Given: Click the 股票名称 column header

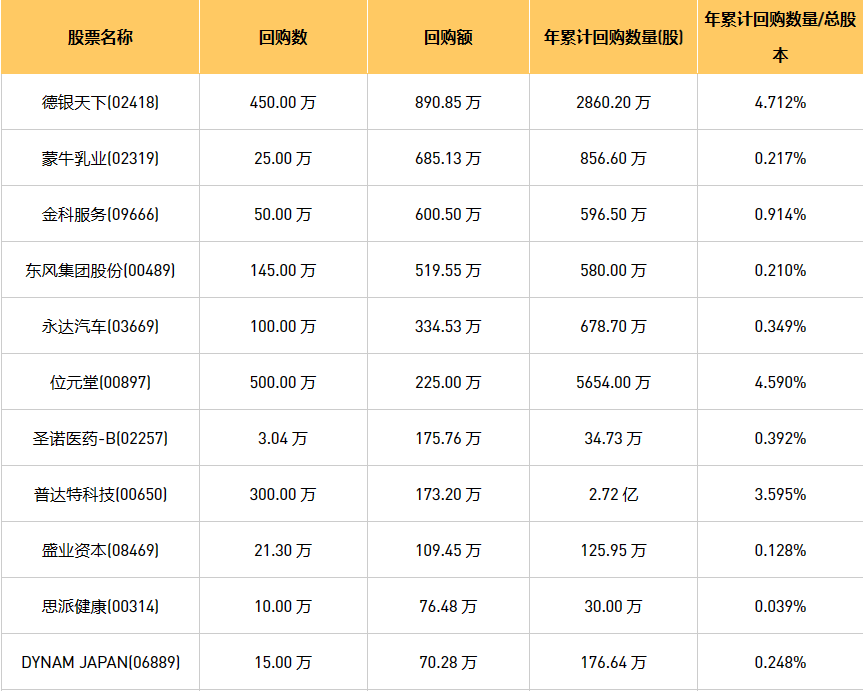Looking at the screenshot, I should pyautogui.click(x=100, y=38).
